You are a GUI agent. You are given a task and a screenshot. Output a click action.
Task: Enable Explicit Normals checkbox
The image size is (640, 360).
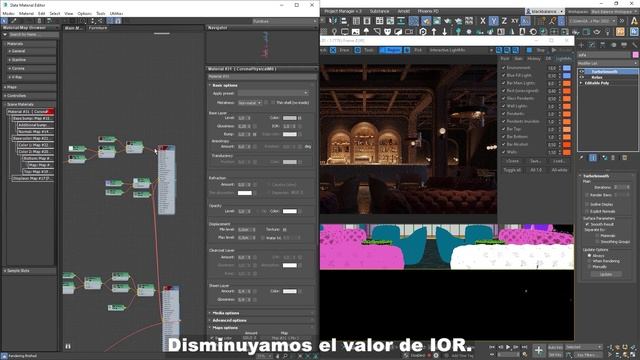(x=587, y=211)
